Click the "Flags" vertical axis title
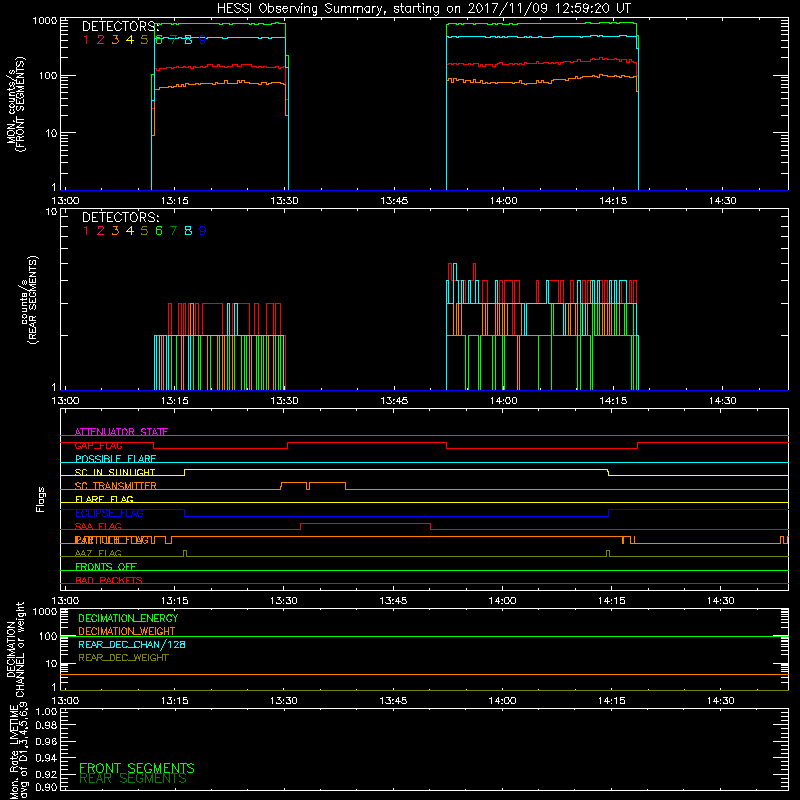The height and width of the screenshot is (800, 800). (41, 499)
